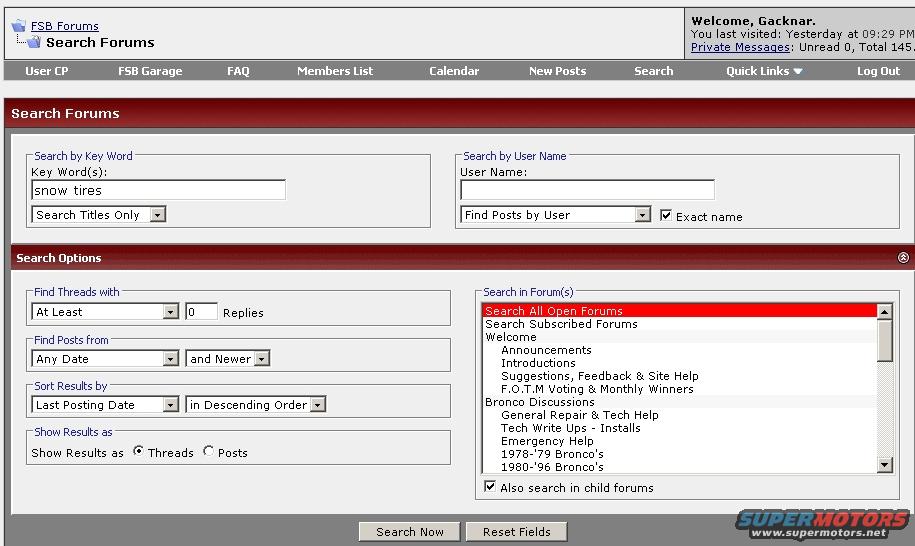Open the Private Messages link
Image resolution: width=915 pixels, height=546 pixels.
coord(740,47)
